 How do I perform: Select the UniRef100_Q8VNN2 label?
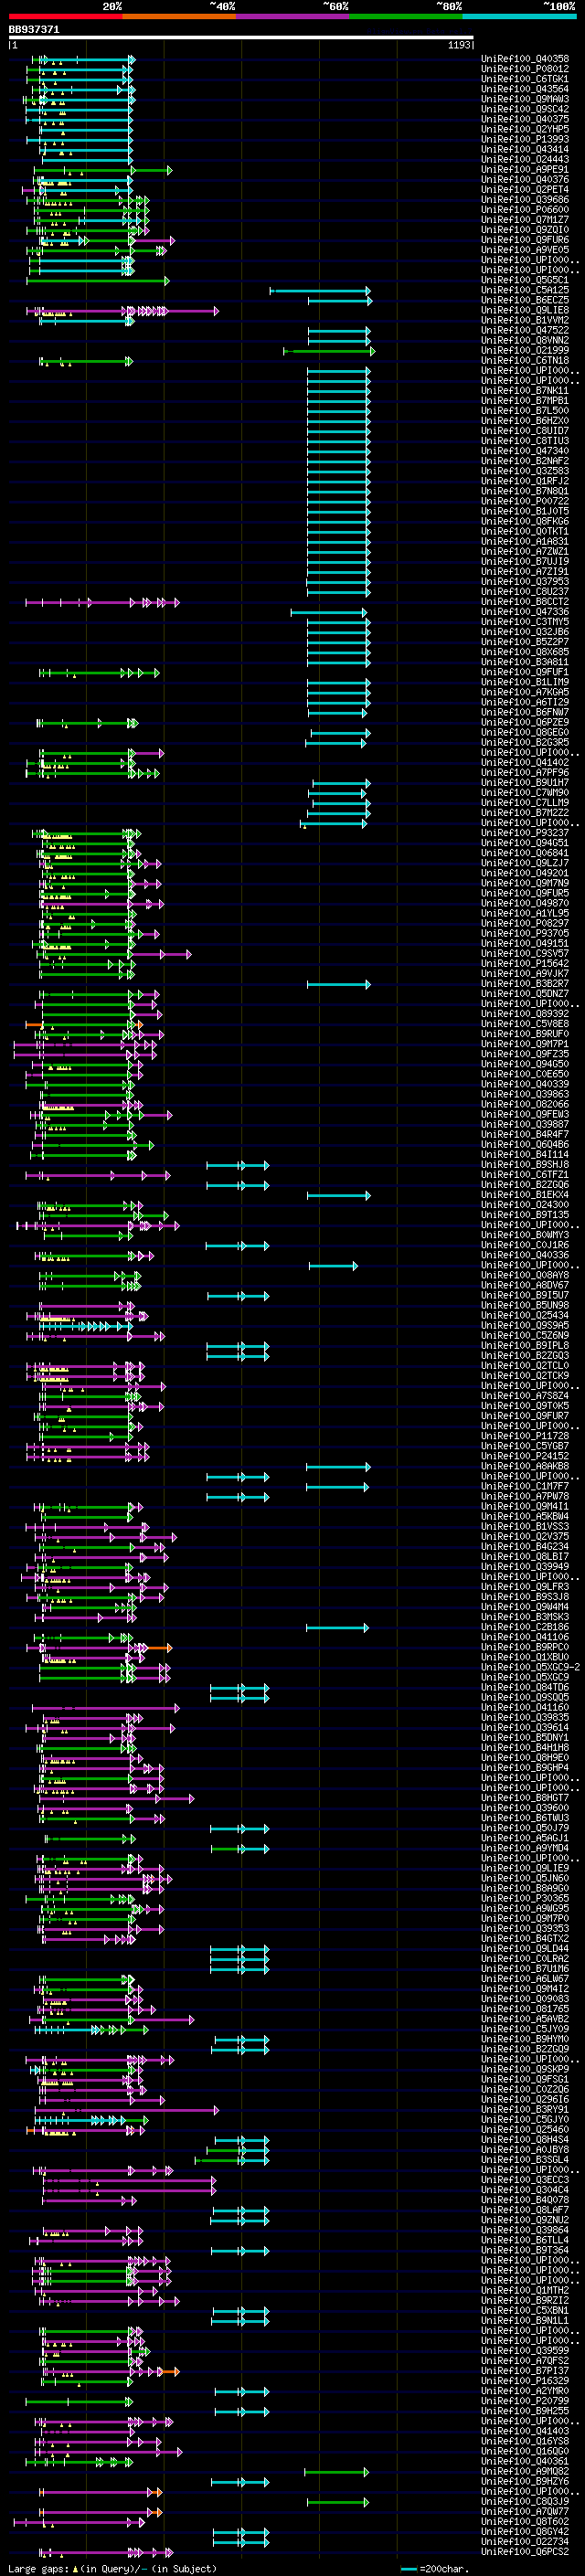[525, 340]
